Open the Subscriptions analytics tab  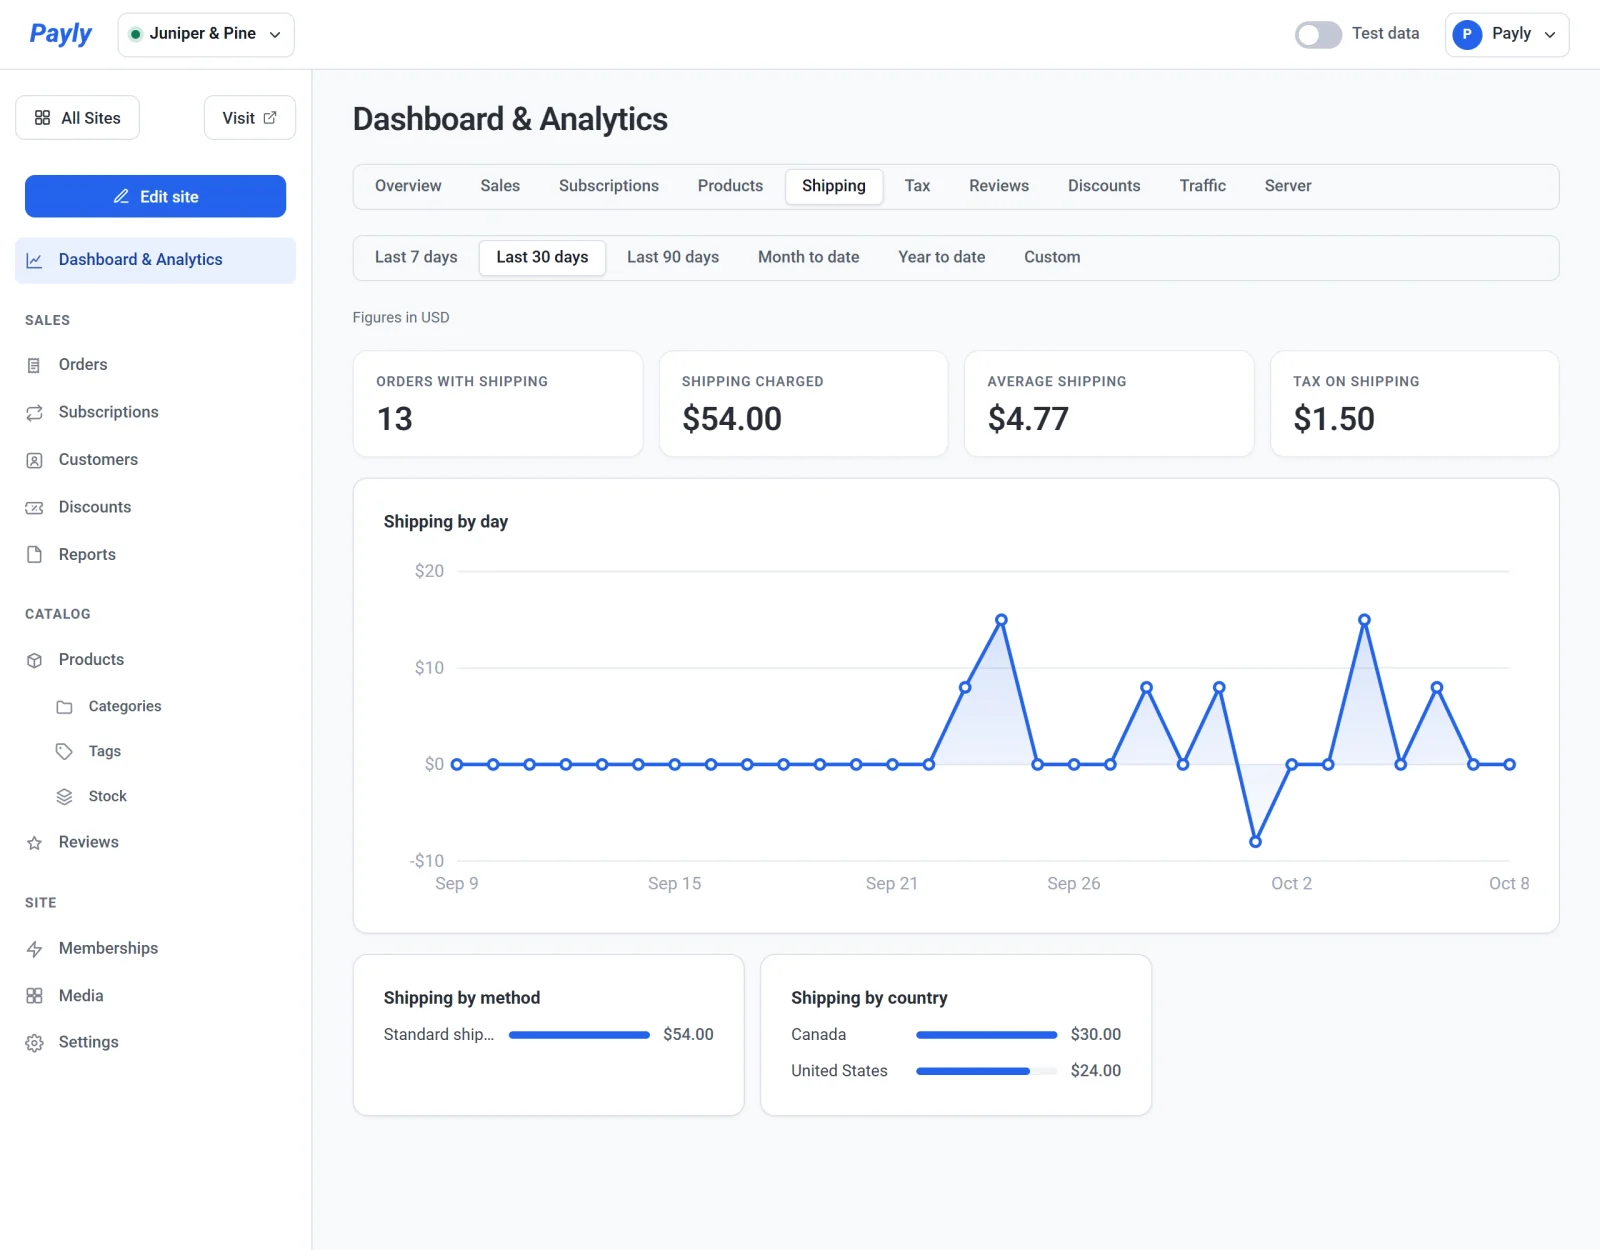(x=609, y=186)
